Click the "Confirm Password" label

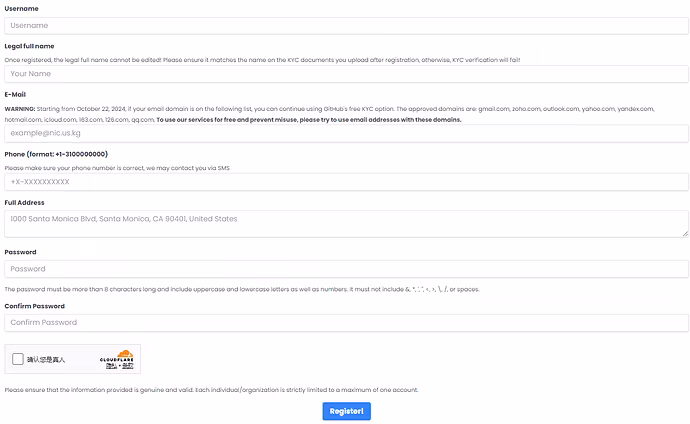click(x=34, y=306)
